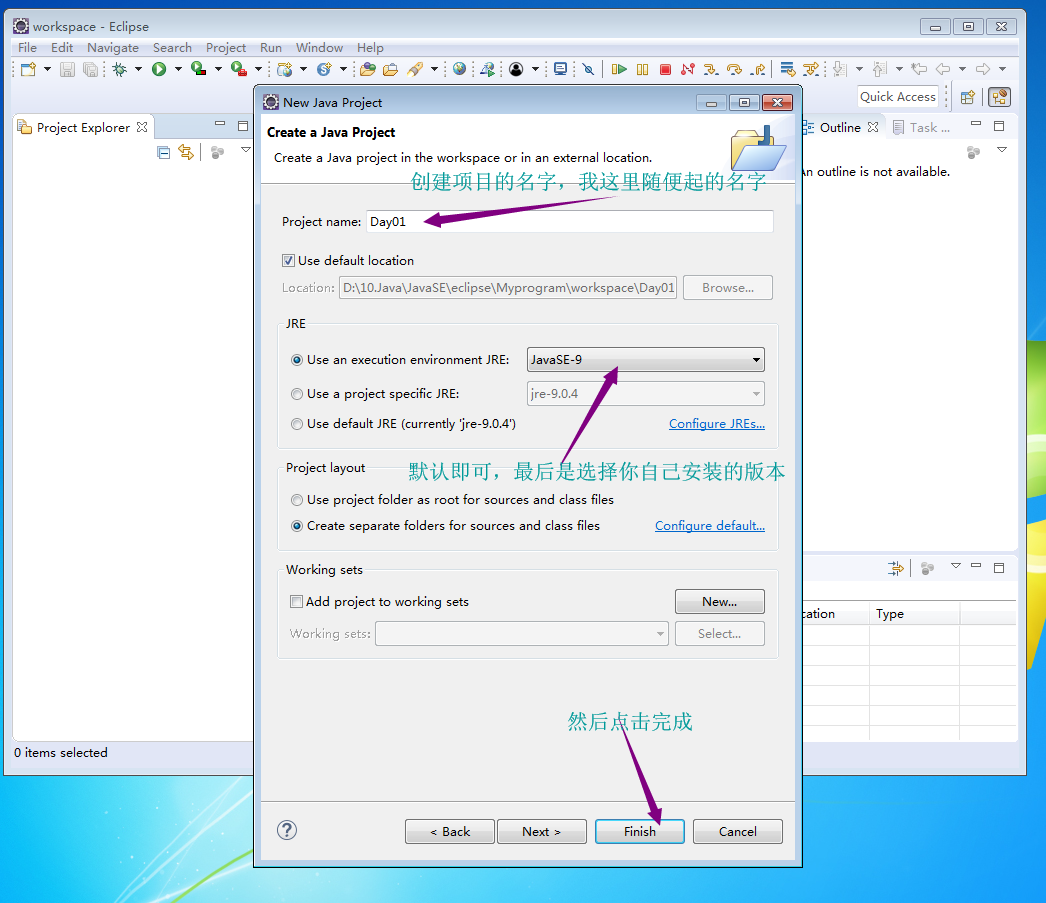This screenshot has height=903, width=1046.
Task: Click New... working set button
Action: (x=720, y=602)
